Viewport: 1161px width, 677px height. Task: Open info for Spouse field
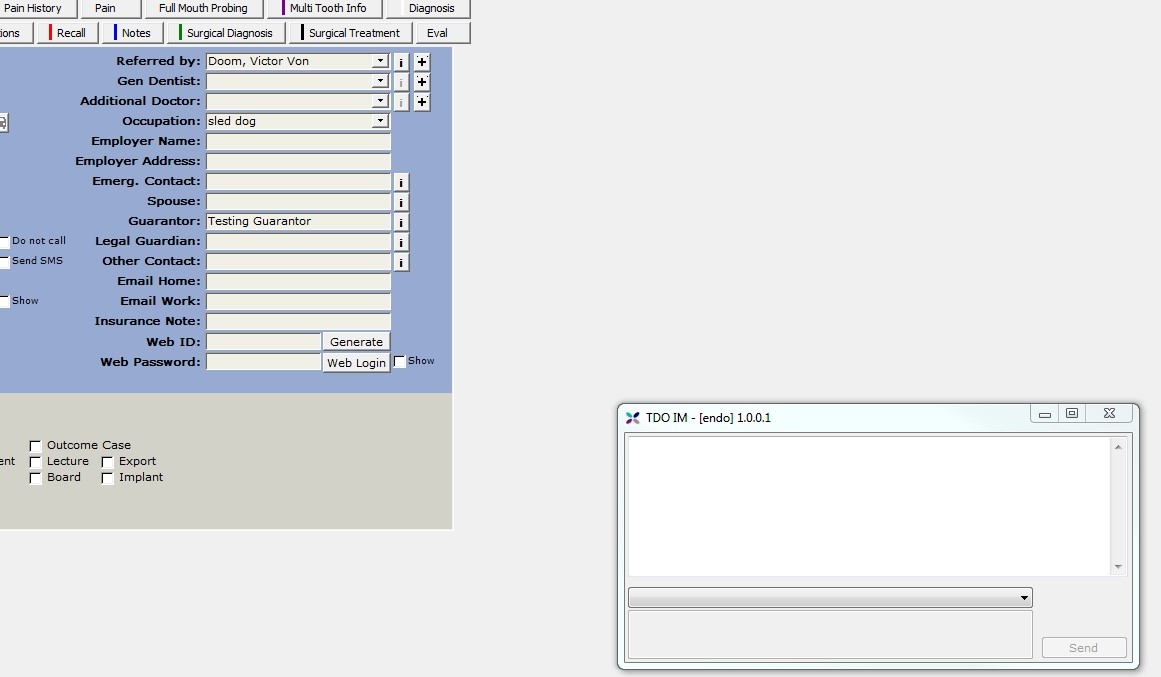(401, 203)
